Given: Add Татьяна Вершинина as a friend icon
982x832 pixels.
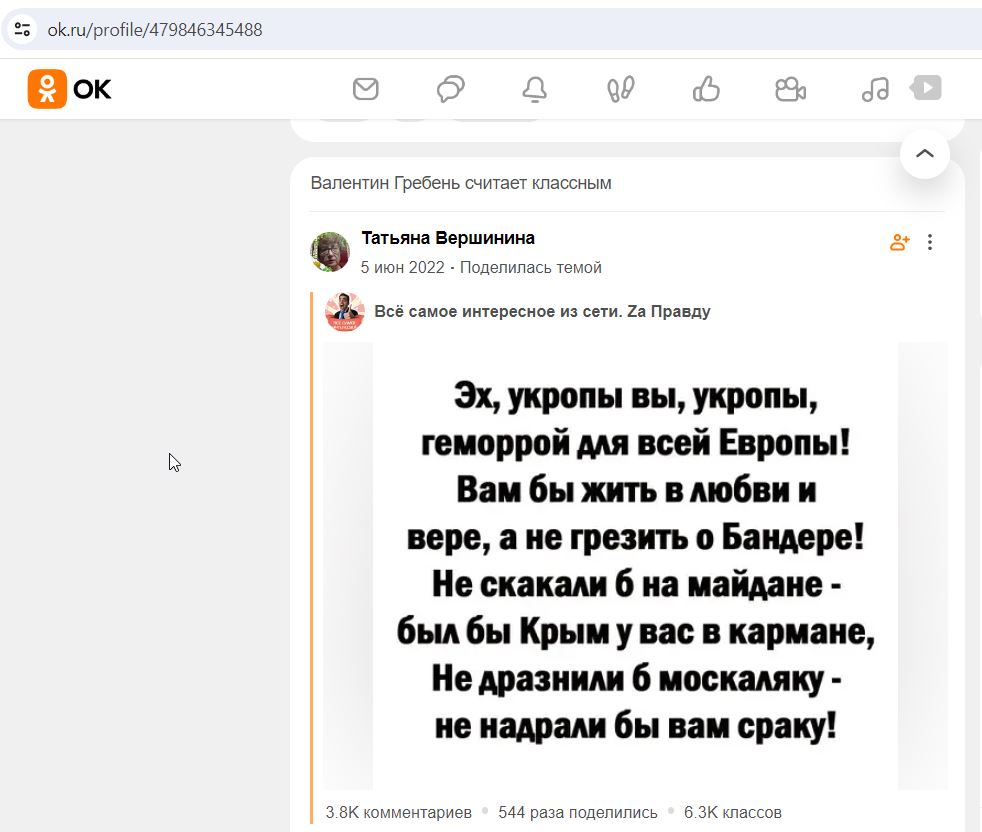Looking at the screenshot, I should pyautogui.click(x=899, y=242).
